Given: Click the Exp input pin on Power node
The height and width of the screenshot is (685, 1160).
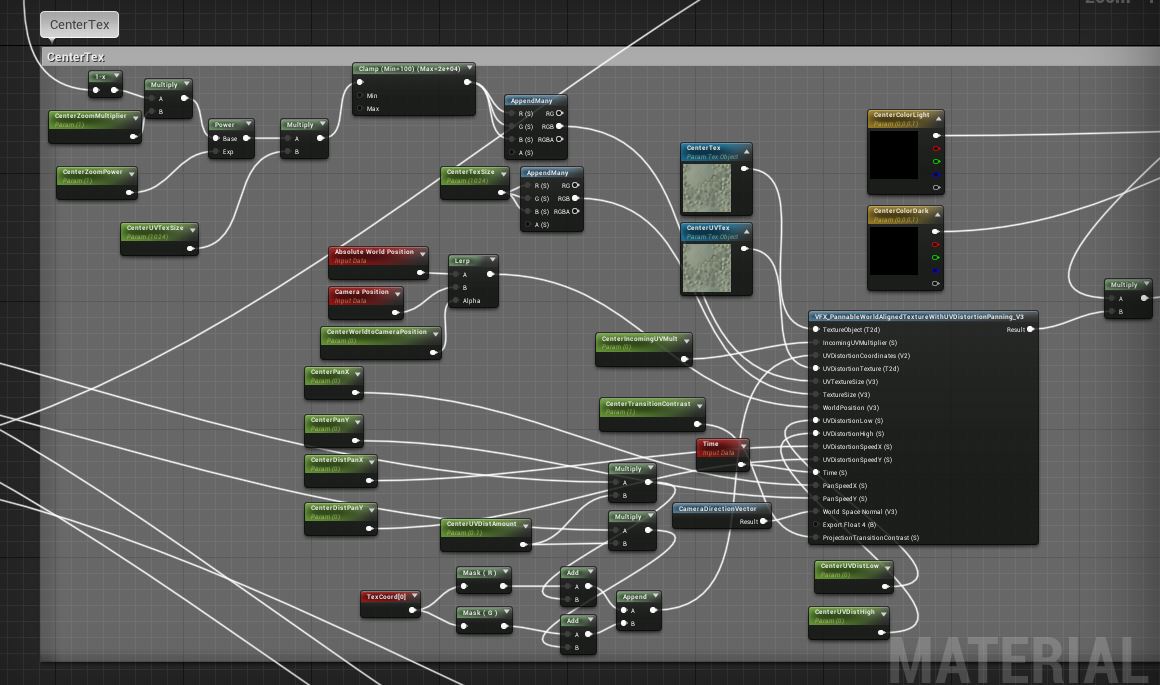Looking at the screenshot, I should (x=216, y=152).
